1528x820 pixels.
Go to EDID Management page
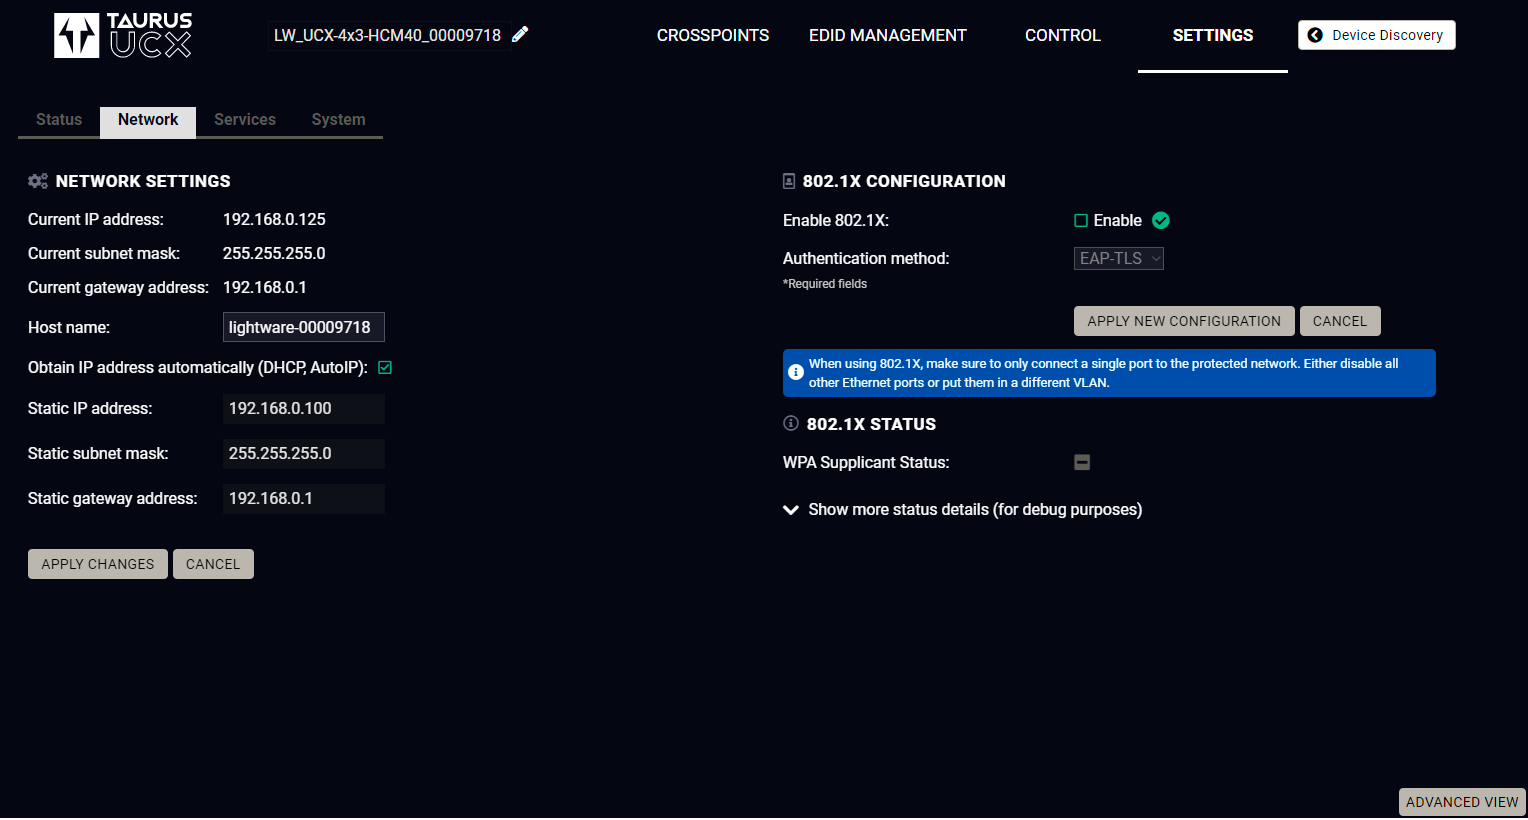pos(887,35)
